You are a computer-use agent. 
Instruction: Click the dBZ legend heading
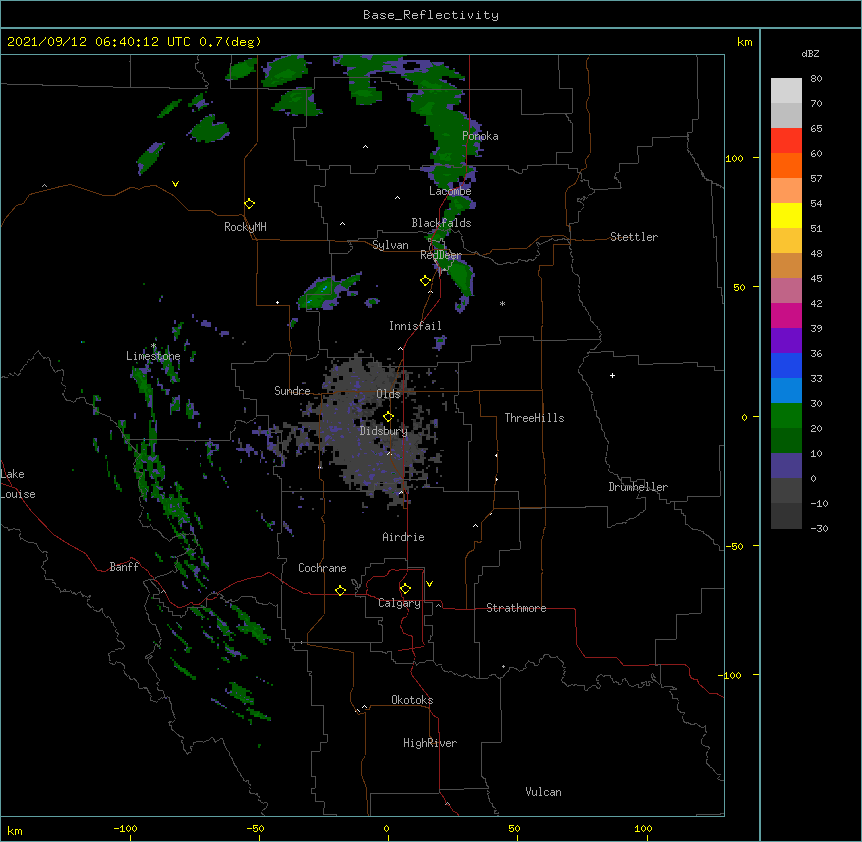pyautogui.click(x=810, y=54)
